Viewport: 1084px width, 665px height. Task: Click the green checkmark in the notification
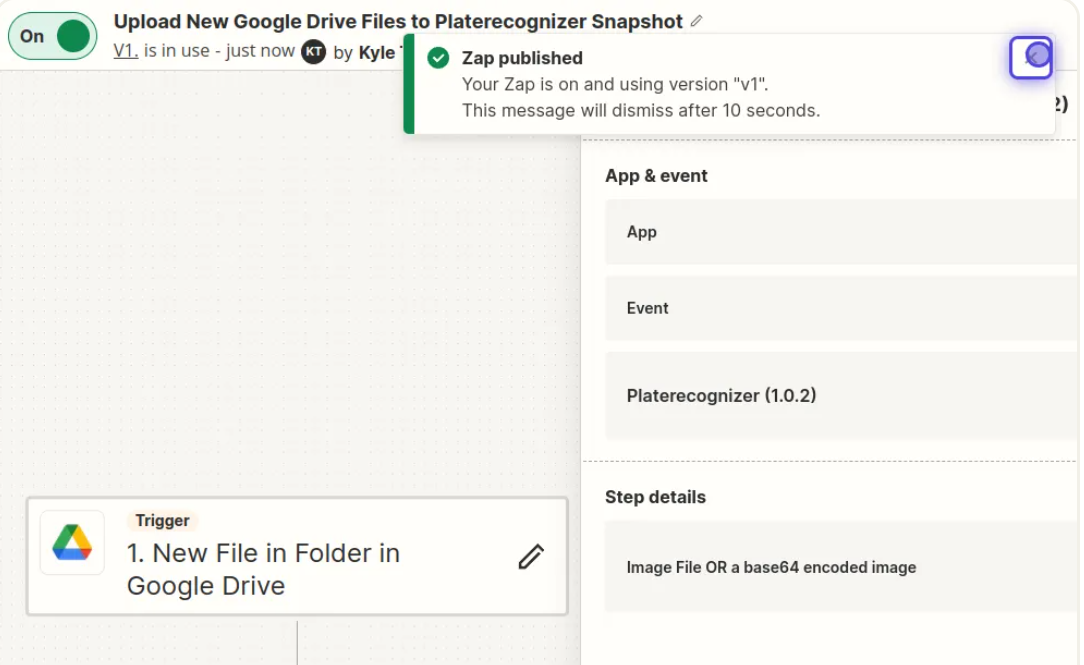438,58
